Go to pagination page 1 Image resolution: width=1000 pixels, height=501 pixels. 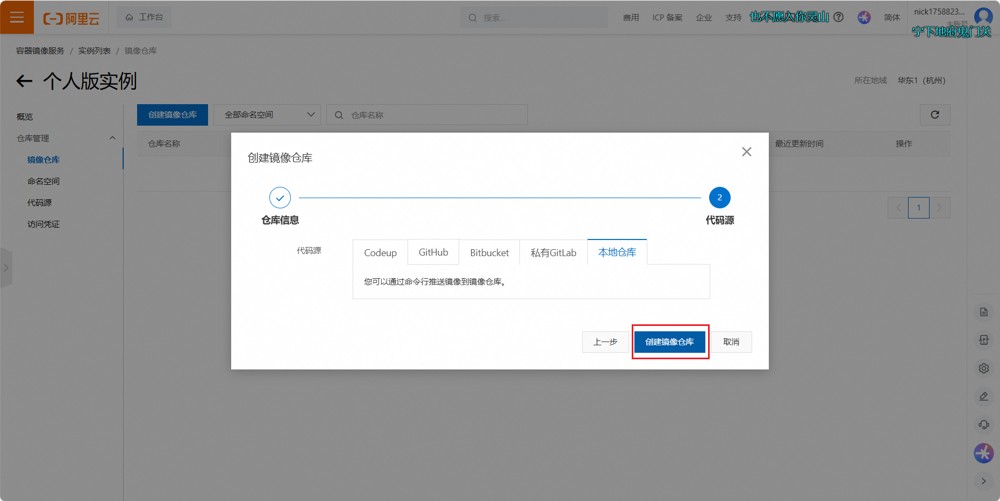[918, 207]
